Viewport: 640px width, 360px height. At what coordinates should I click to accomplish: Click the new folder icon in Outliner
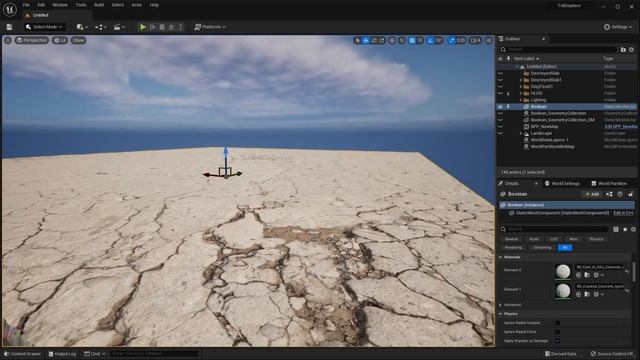(623, 49)
